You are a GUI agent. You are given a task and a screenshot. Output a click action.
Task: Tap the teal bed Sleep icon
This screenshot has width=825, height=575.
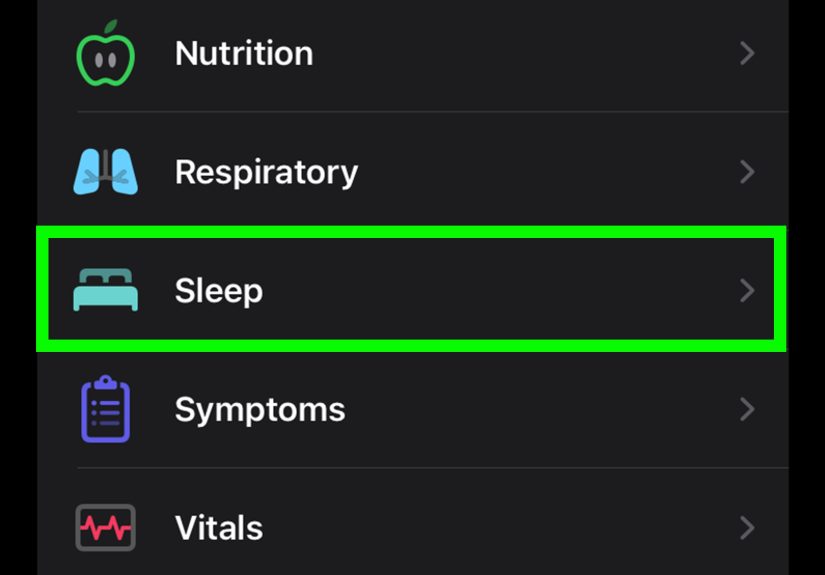105,290
